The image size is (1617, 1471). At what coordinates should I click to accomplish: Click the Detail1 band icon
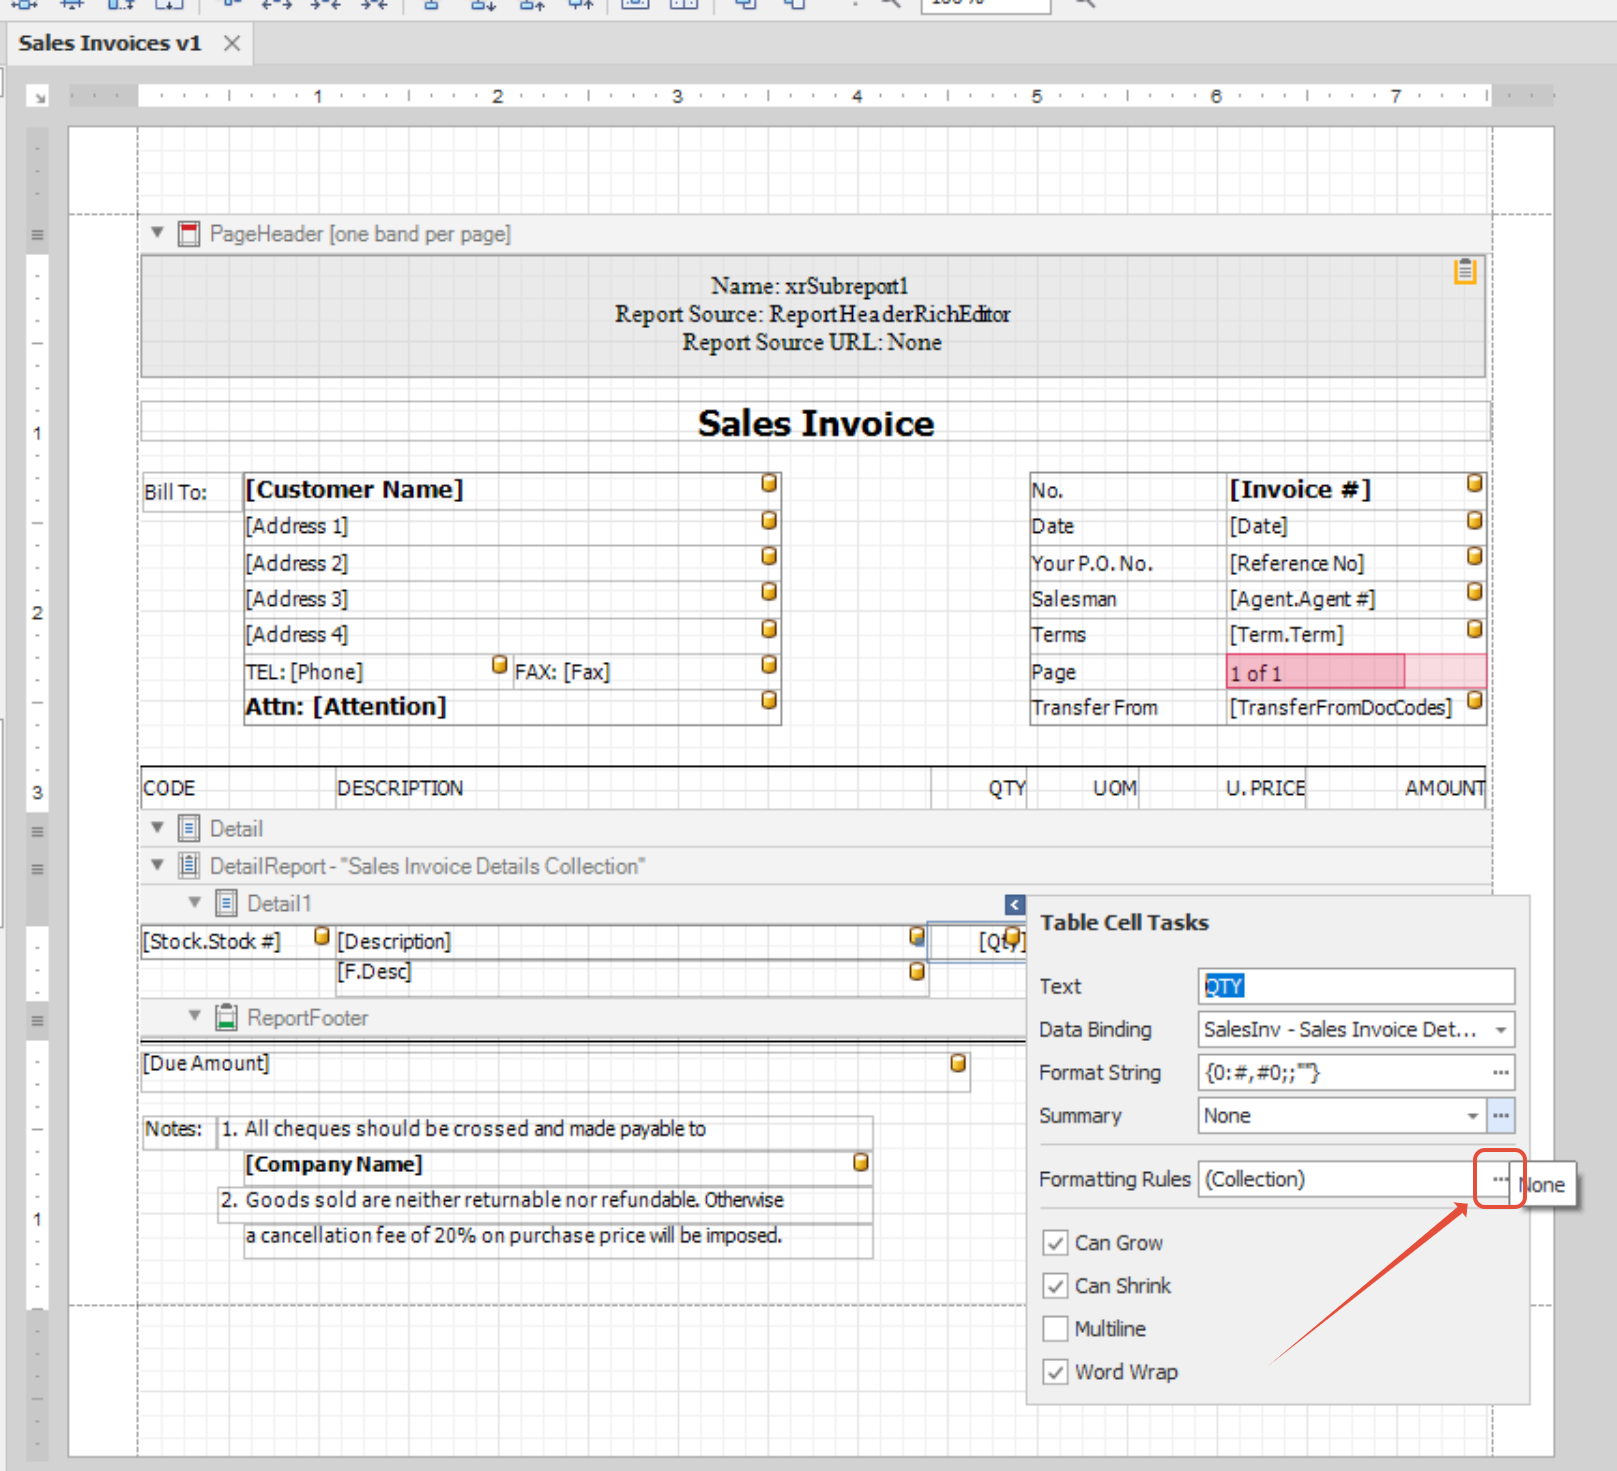pyautogui.click(x=227, y=904)
